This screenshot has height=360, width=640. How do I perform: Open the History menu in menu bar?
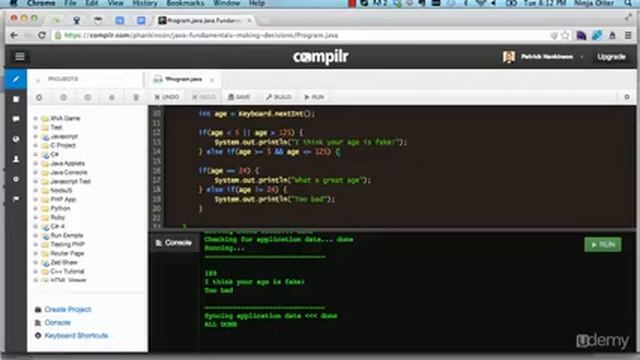(x=145, y=3)
